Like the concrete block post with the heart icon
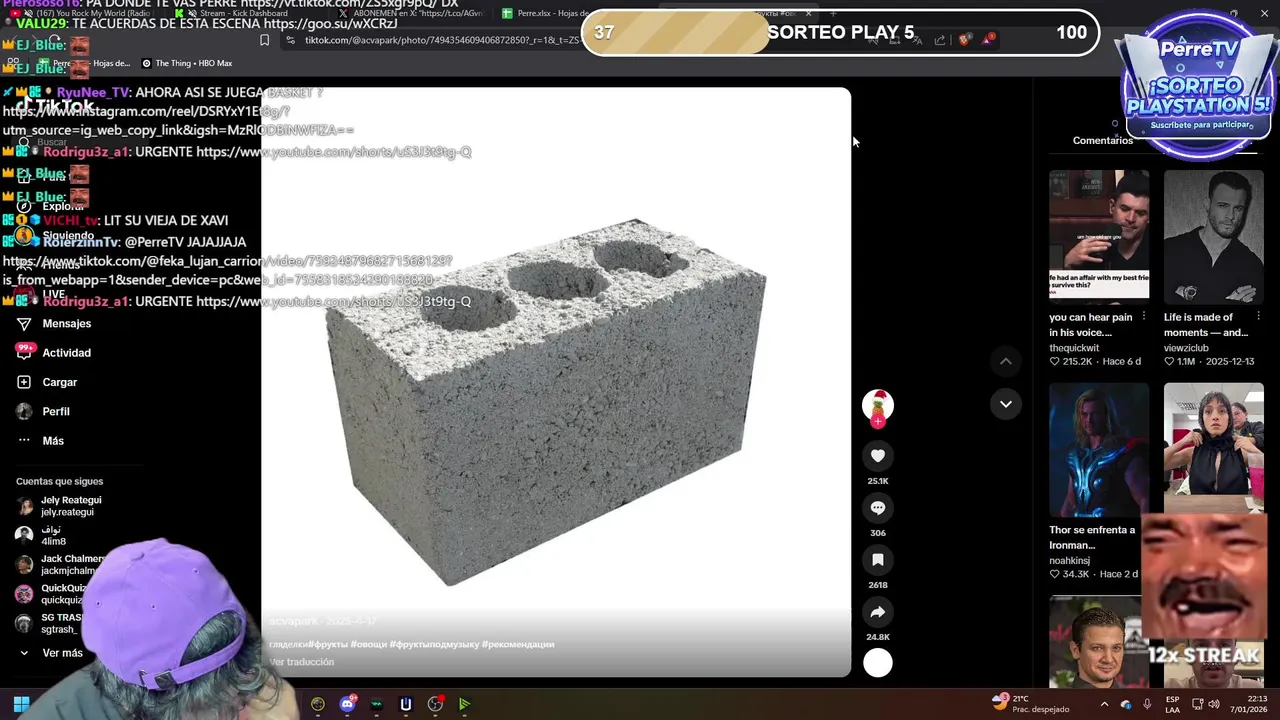The image size is (1280, 720). 877,456
